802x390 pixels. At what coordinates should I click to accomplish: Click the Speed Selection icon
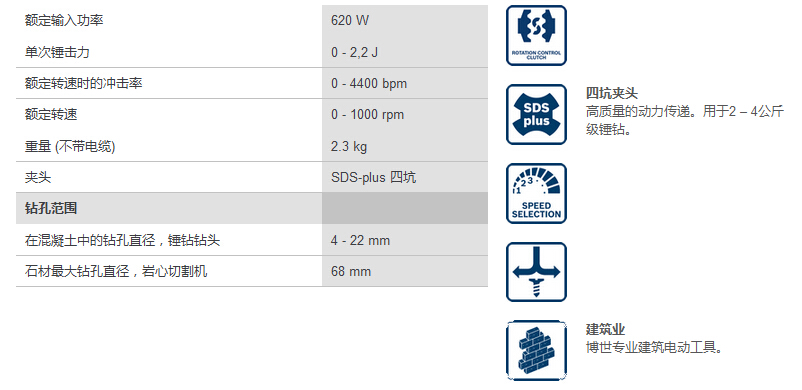point(536,193)
